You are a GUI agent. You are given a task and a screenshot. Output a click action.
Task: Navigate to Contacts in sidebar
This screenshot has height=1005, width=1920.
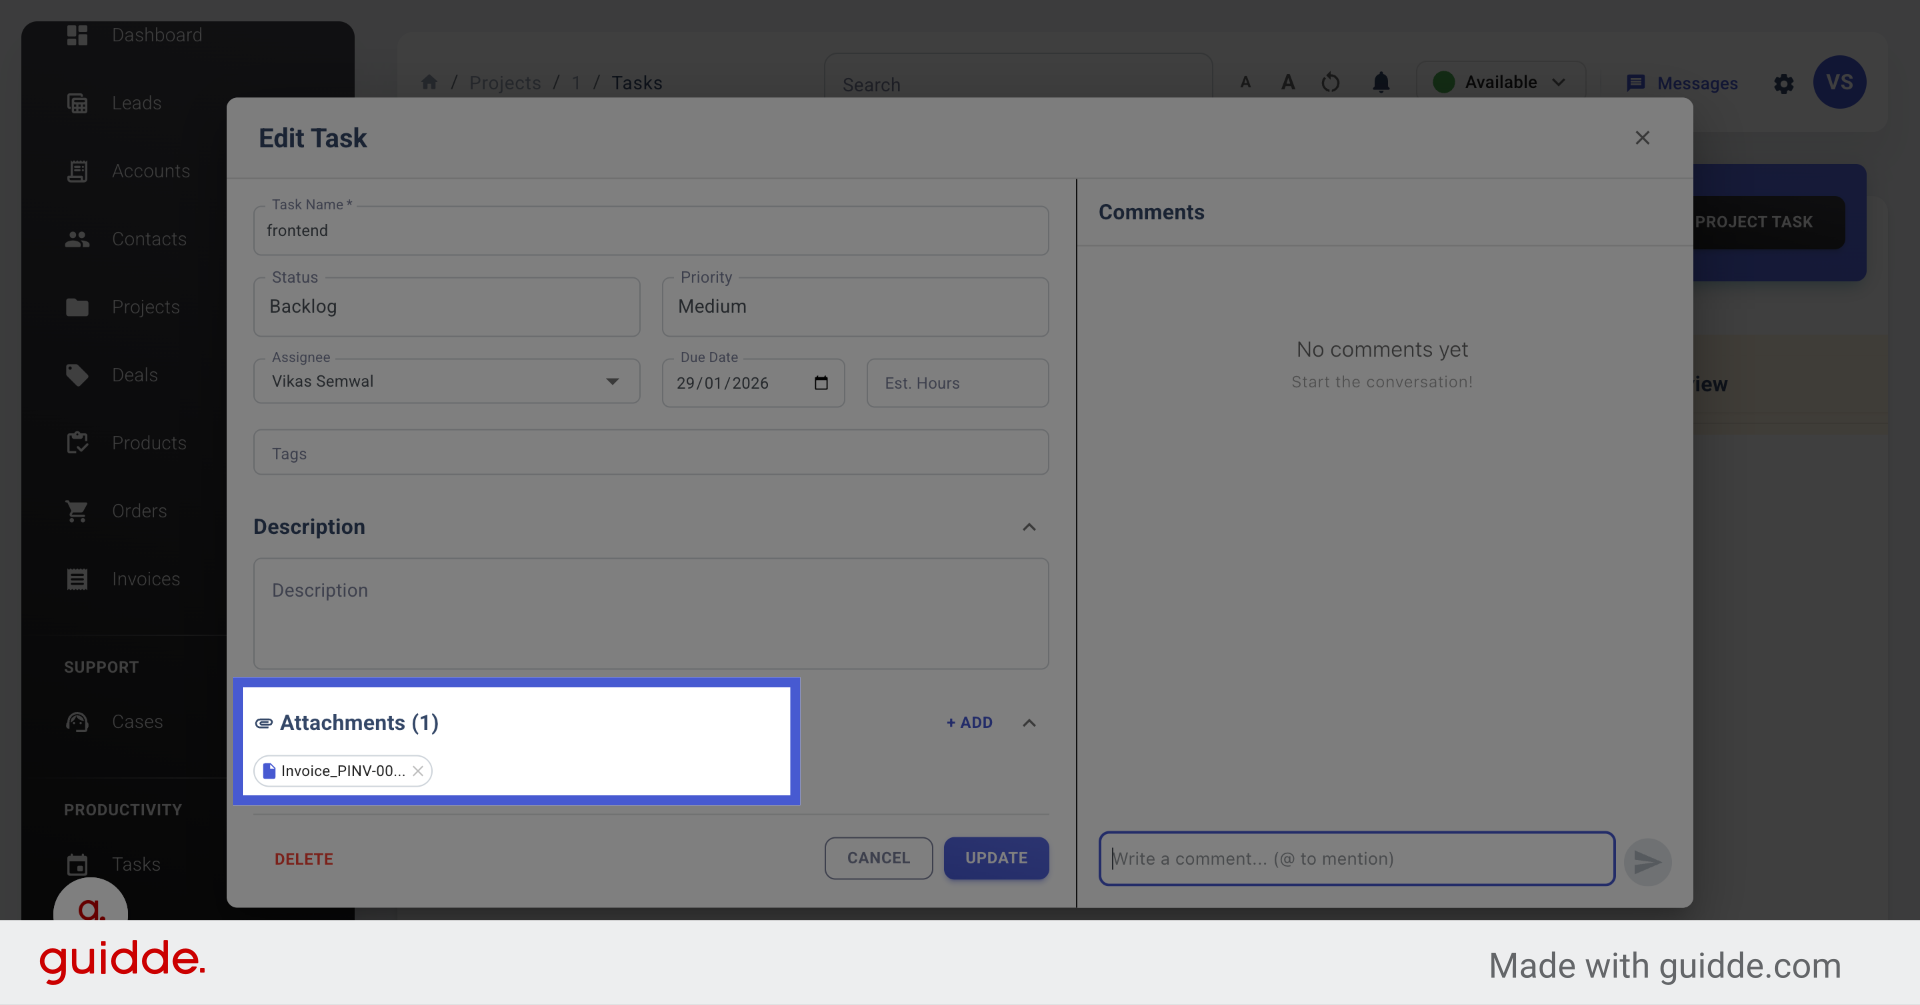click(149, 239)
